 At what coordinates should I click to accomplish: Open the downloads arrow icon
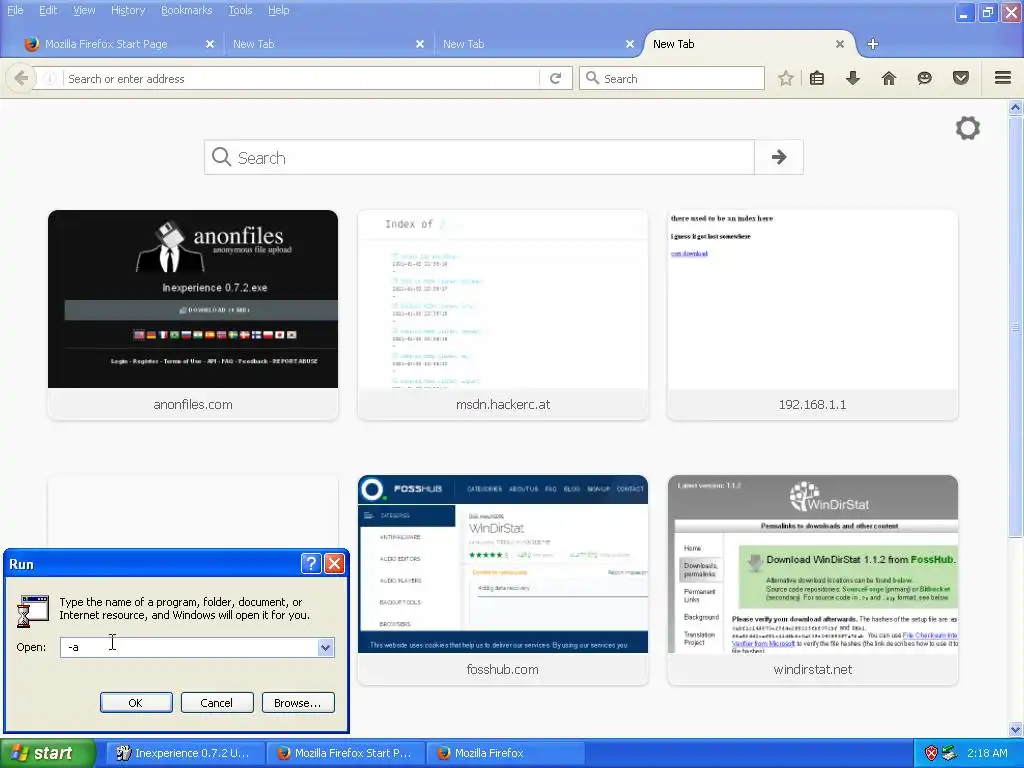[853, 78]
